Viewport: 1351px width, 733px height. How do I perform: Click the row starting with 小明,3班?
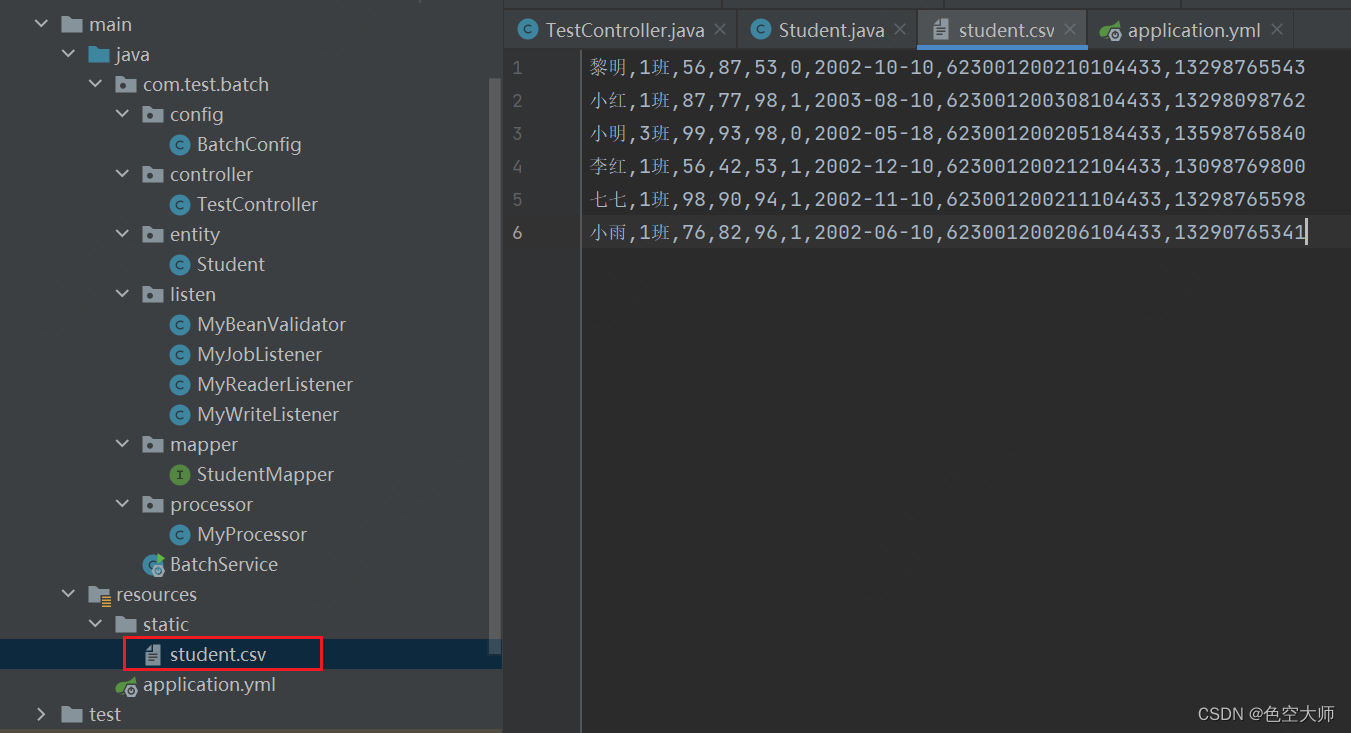pos(948,133)
